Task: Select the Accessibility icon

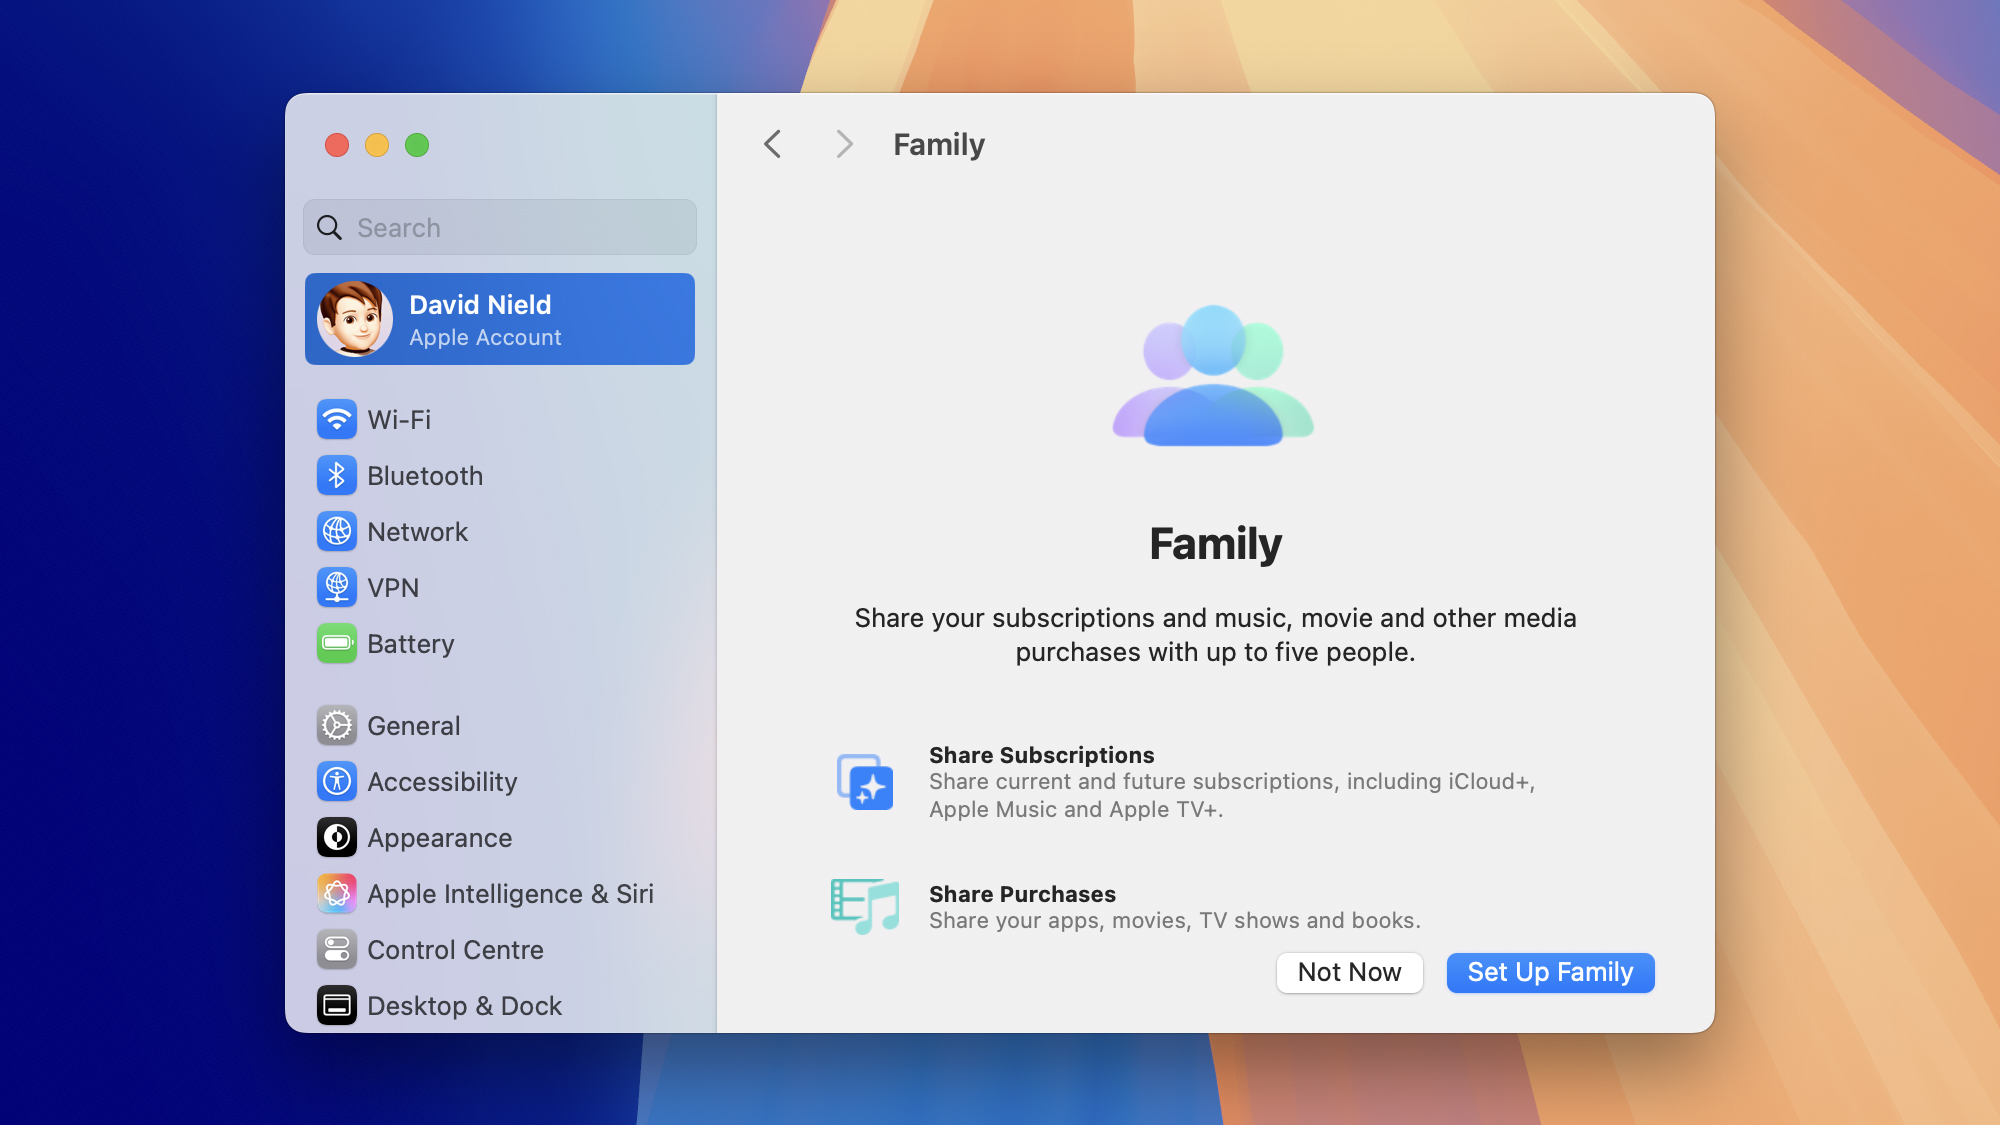Action: (x=337, y=781)
